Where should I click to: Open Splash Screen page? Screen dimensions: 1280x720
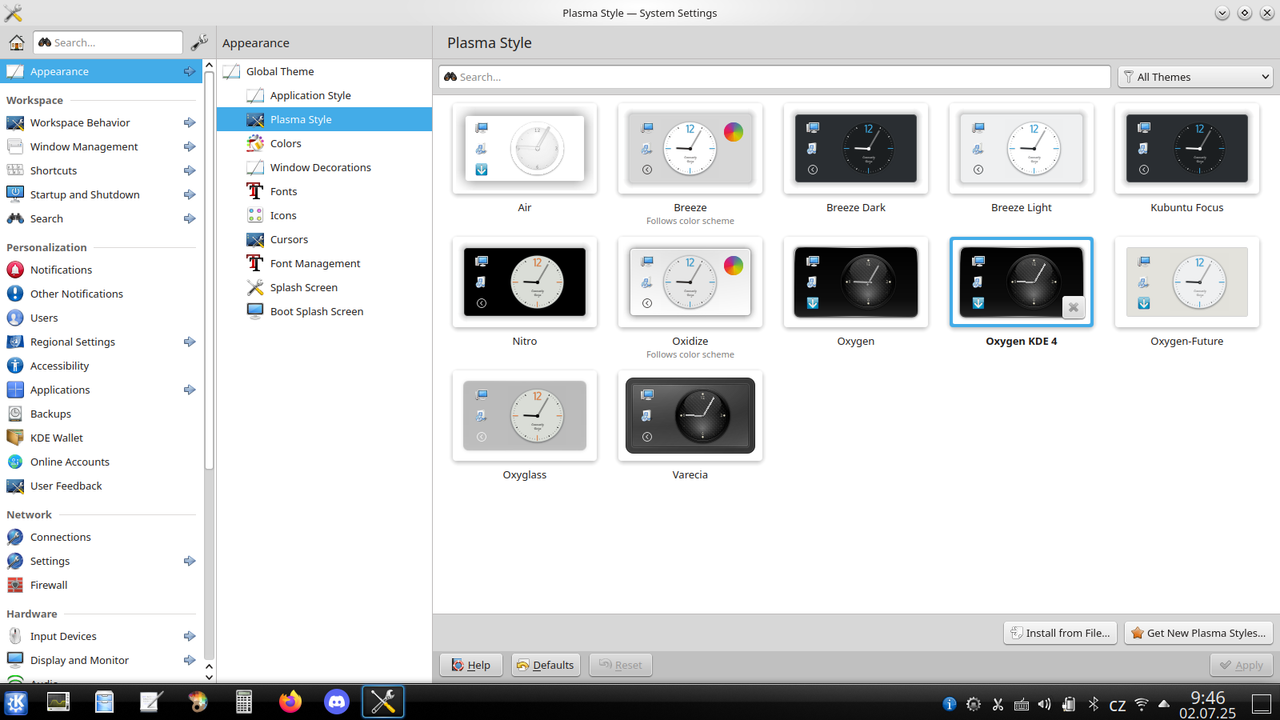(324, 288)
